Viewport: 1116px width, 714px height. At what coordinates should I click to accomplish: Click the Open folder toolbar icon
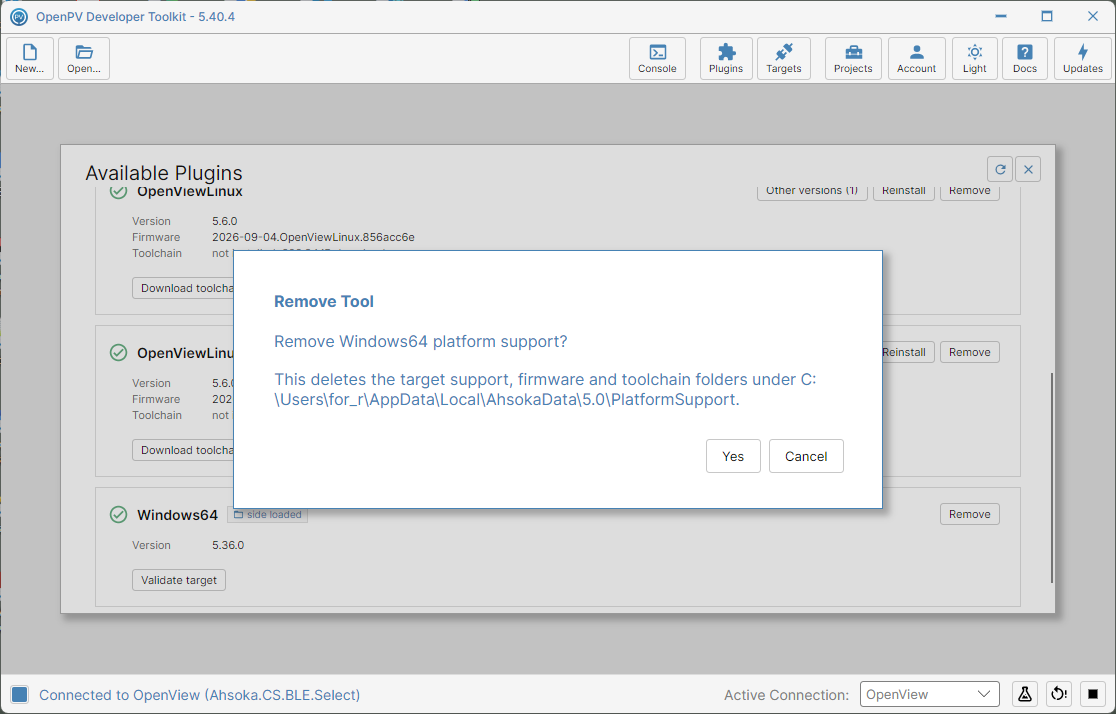[84, 58]
